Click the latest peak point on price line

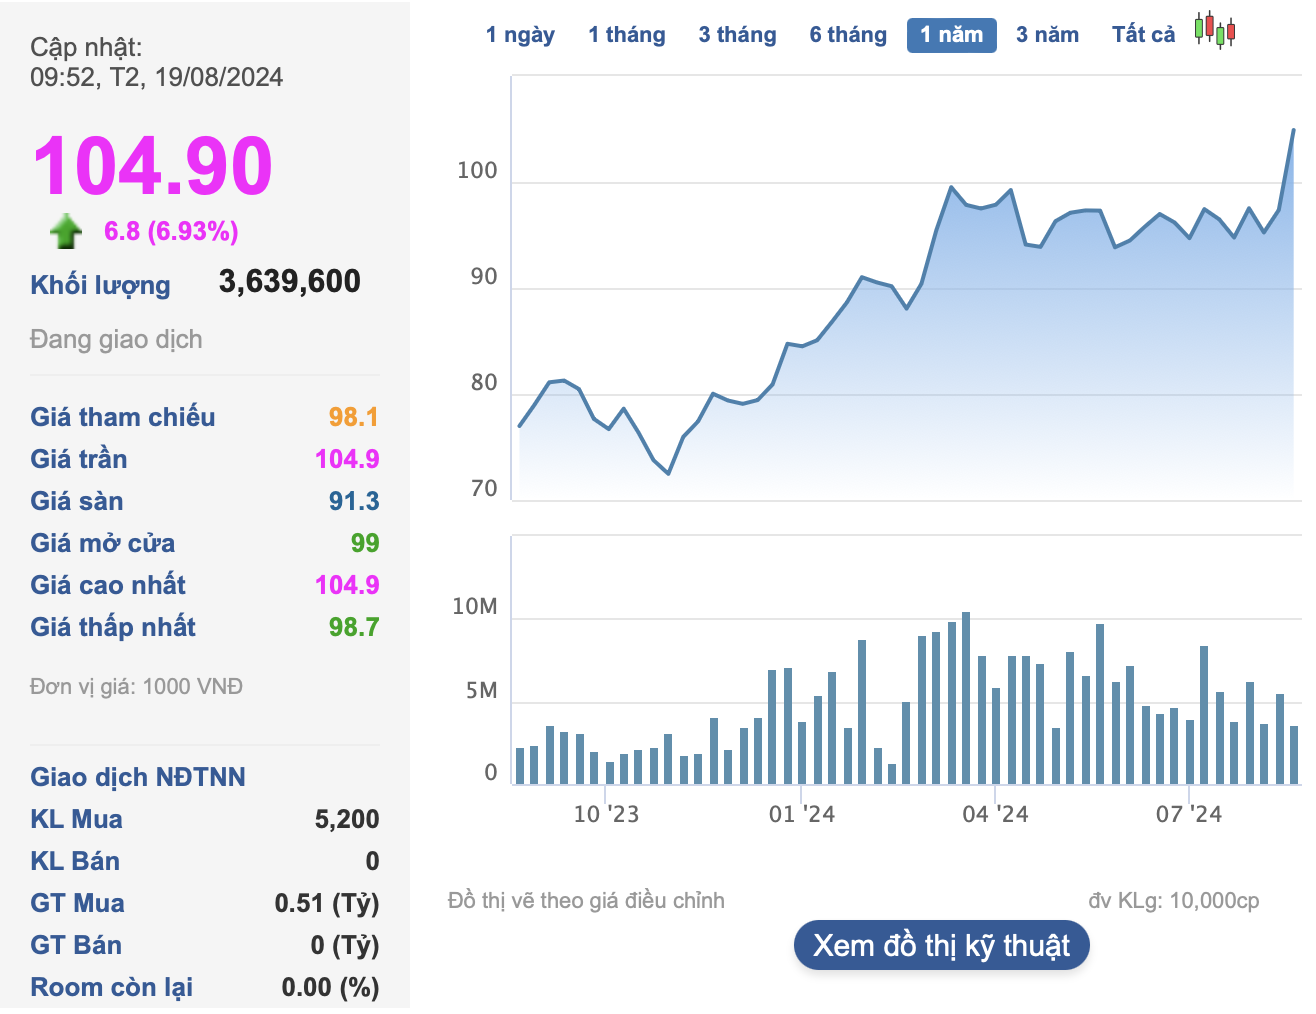[1294, 130]
